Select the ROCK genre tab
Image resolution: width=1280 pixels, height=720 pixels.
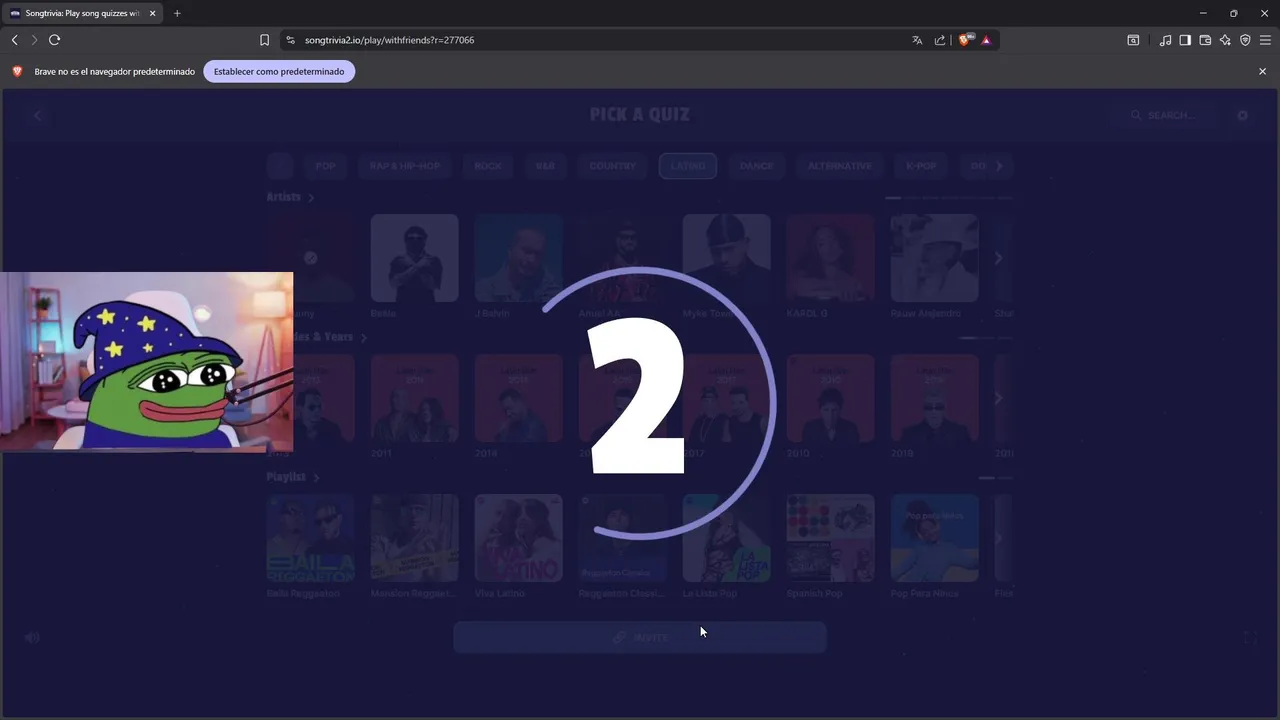click(488, 166)
